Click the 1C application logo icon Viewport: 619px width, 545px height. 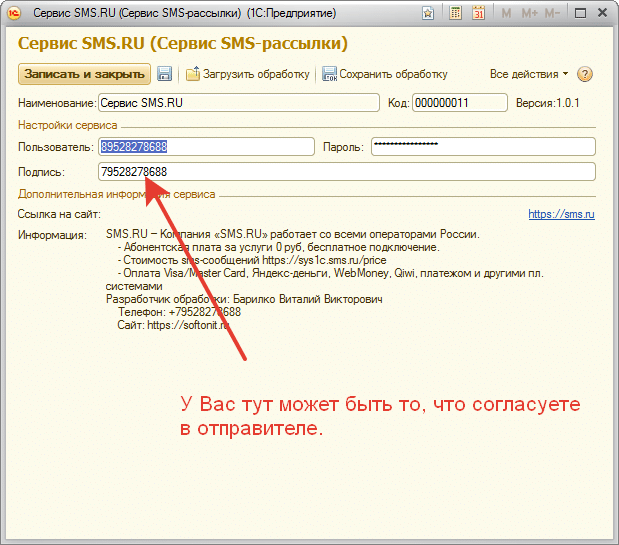click(x=14, y=14)
